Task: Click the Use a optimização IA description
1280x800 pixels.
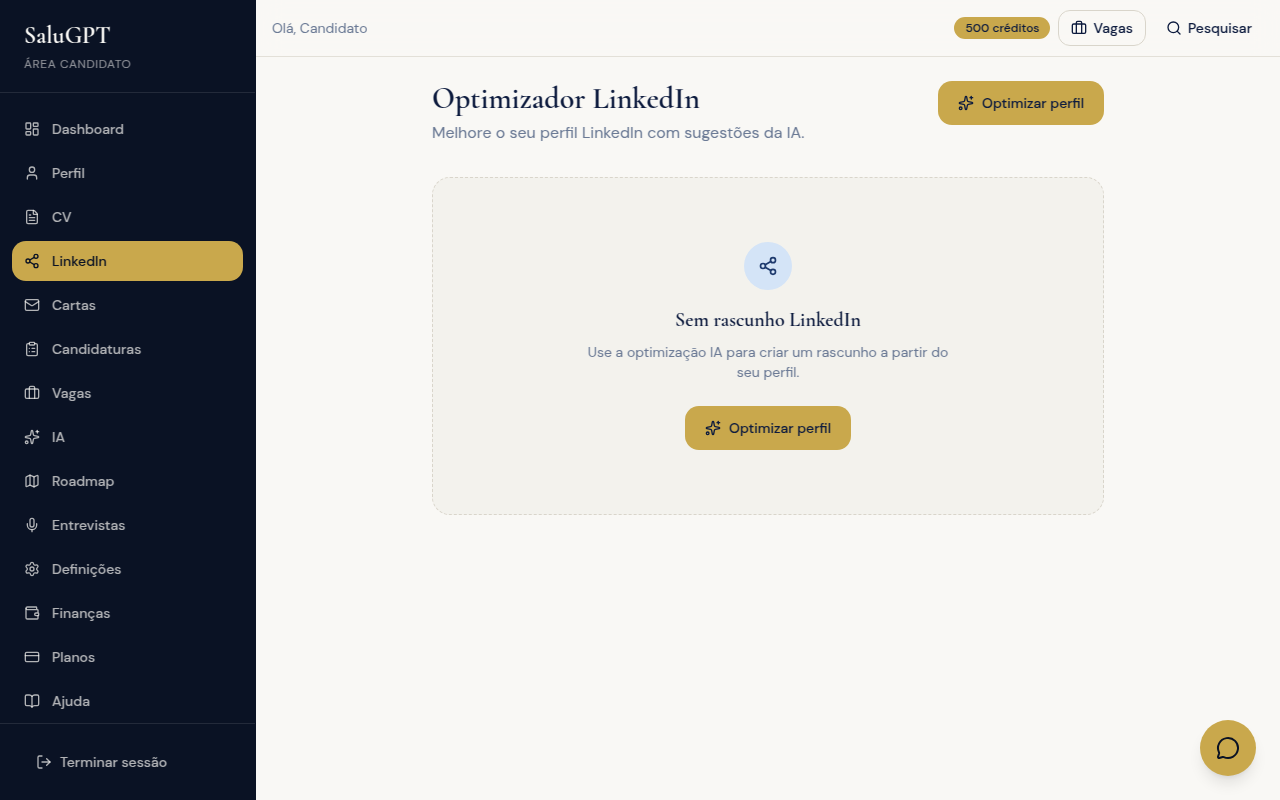Action: tap(768, 362)
